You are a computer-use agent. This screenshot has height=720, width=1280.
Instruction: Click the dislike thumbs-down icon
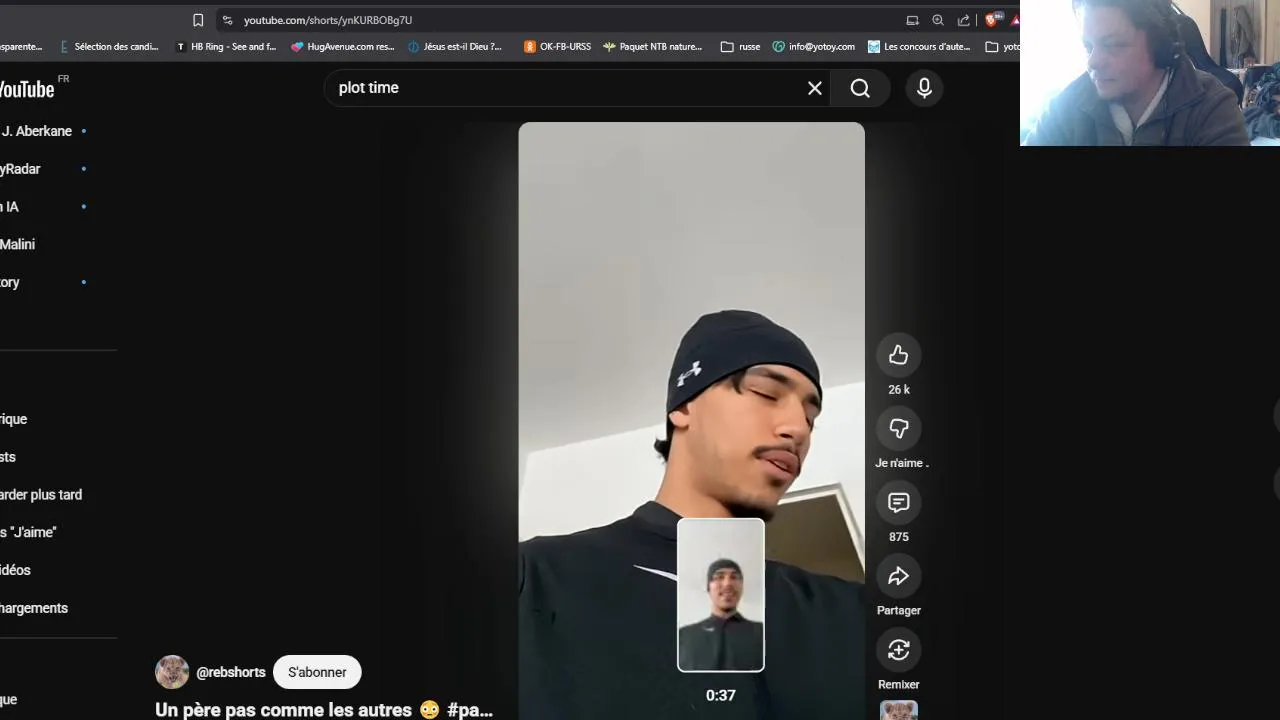pyautogui.click(x=898, y=429)
